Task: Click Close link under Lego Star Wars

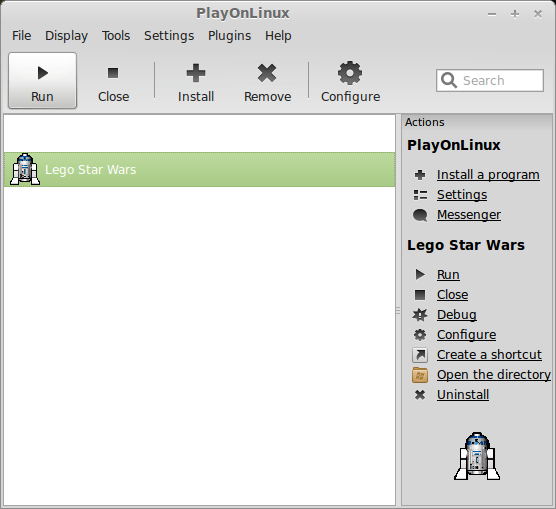Action: coord(452,294)
